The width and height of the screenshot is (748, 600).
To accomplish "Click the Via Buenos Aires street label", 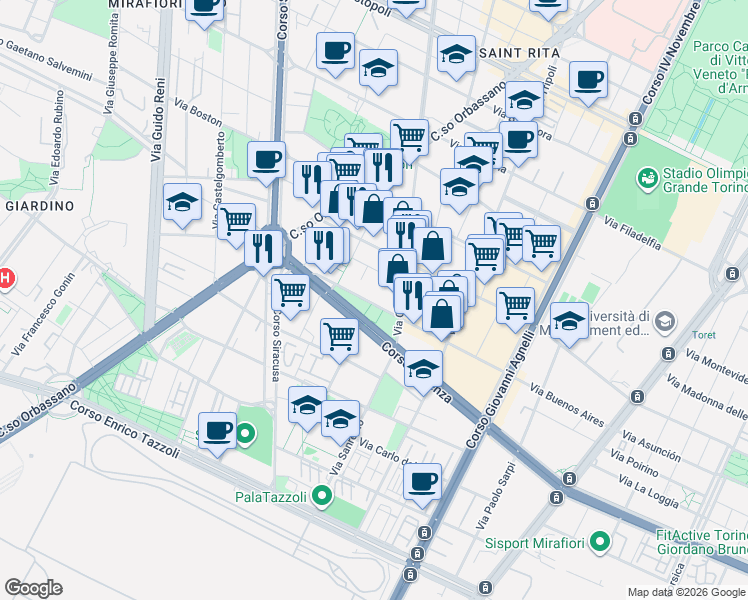I will pos(567,405).
